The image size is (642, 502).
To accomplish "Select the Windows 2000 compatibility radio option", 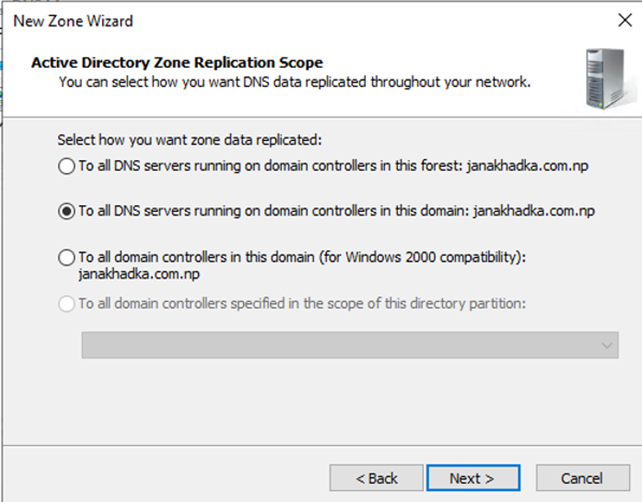I will coord(66,258).
